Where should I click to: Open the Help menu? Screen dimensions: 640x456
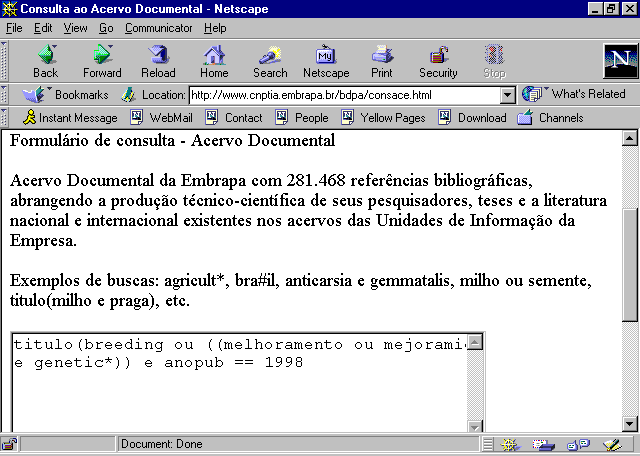pos(215,28)
